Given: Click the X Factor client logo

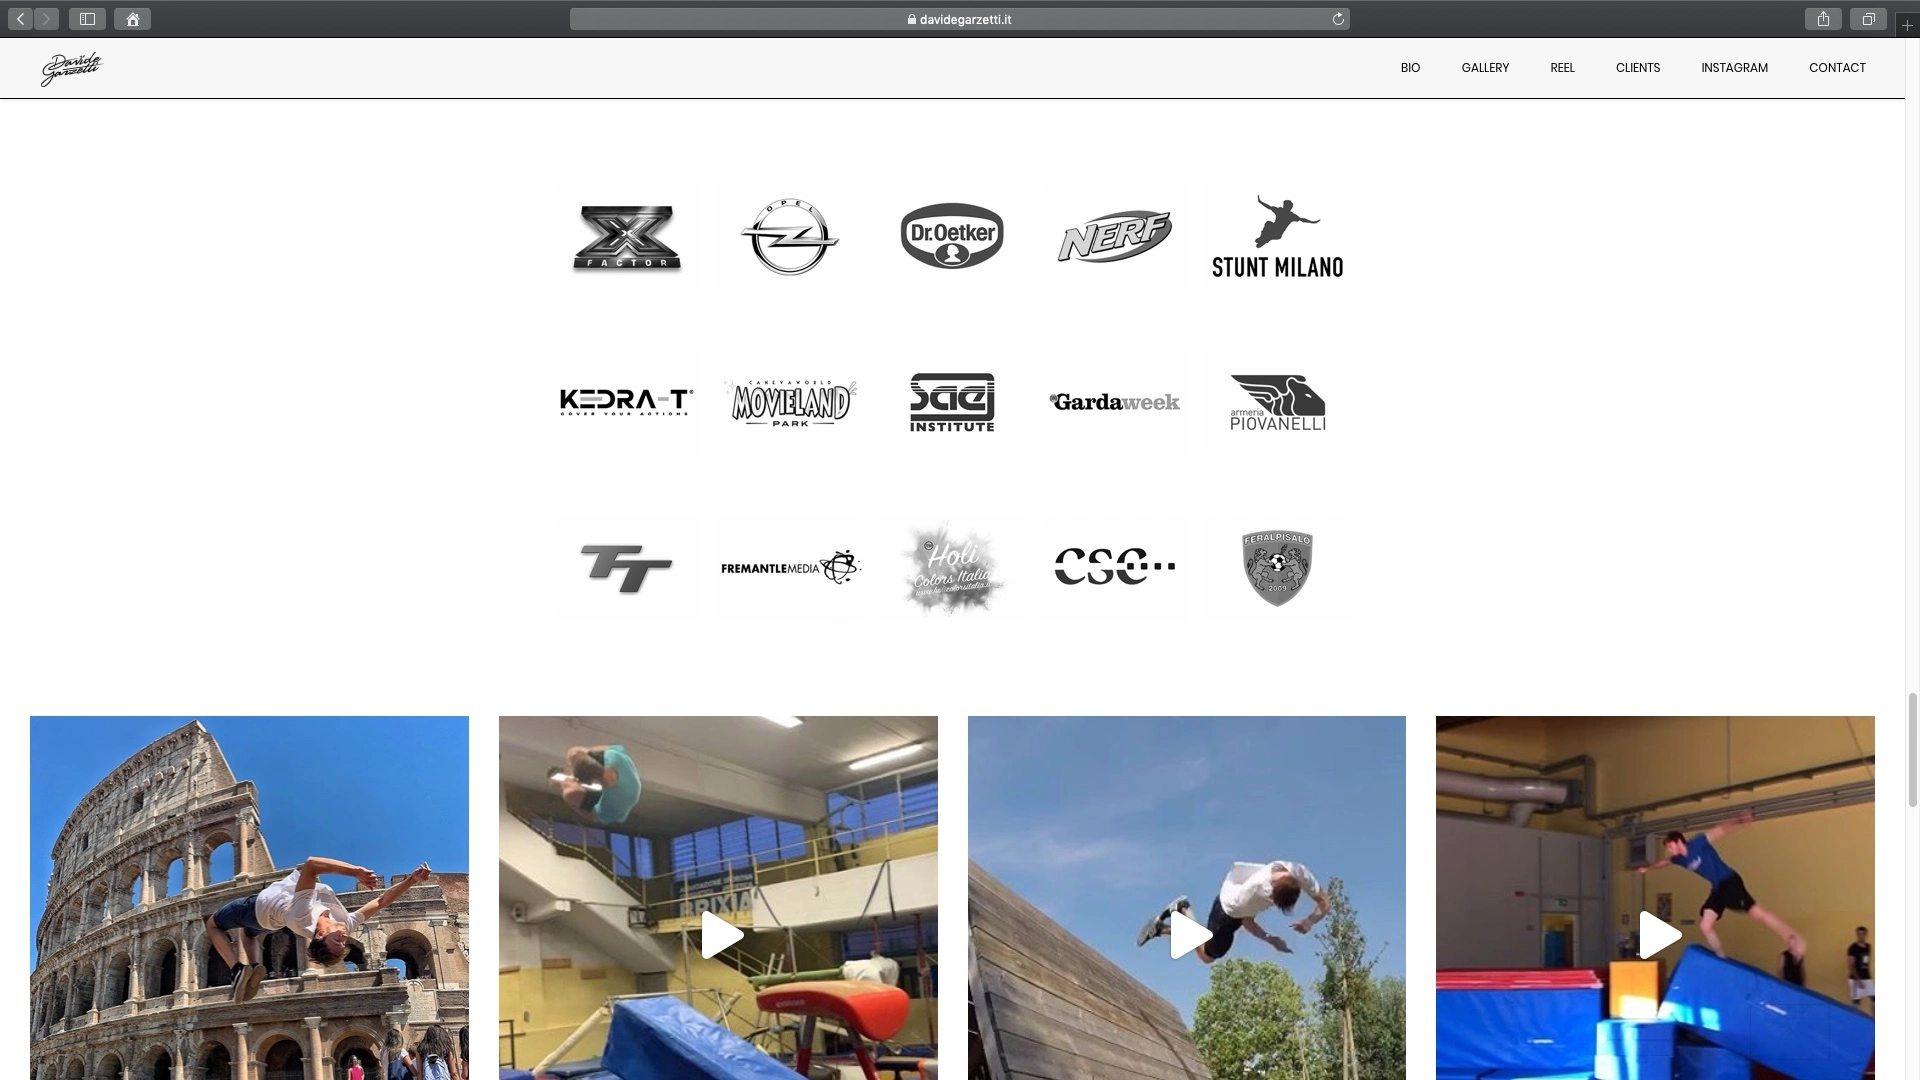Looking at the screenshot, I should (627, 237).
